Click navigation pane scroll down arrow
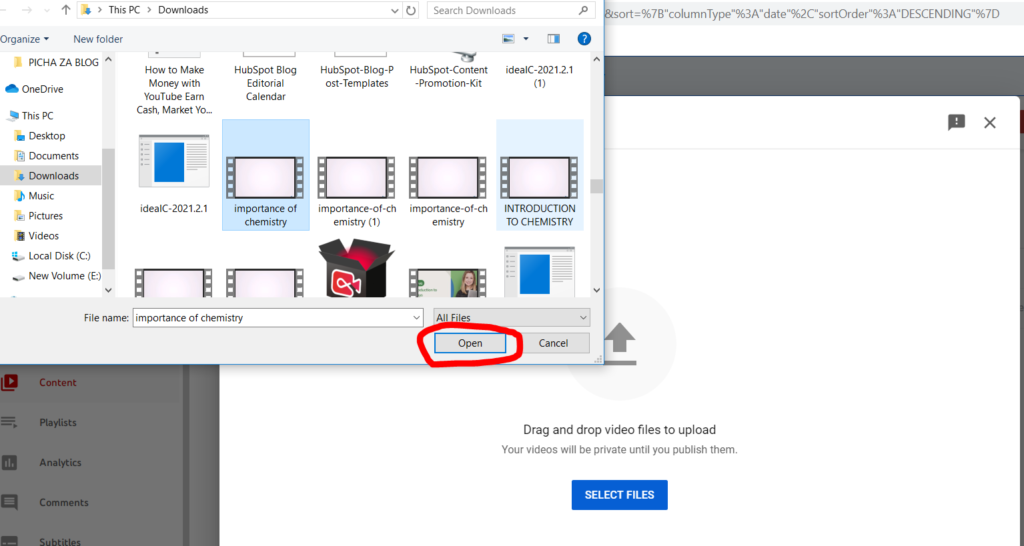 click(108, 290)
